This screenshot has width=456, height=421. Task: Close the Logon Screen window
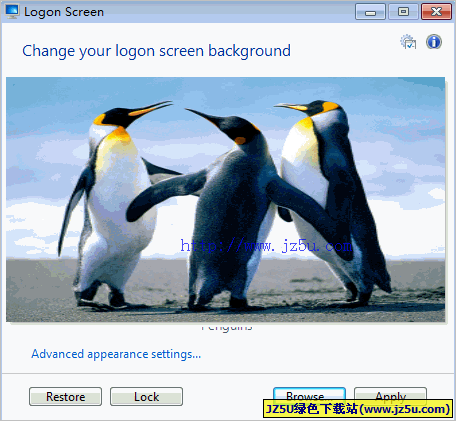click(436, 12)
